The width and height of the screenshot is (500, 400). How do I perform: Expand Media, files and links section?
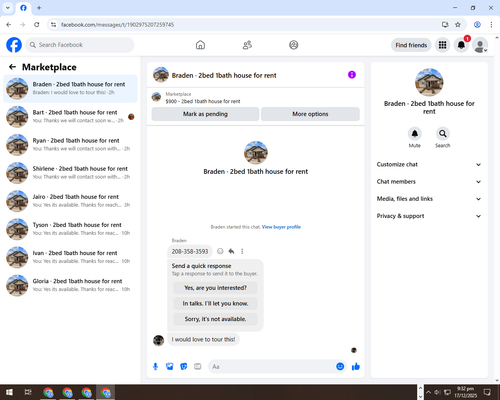point(429,199)
